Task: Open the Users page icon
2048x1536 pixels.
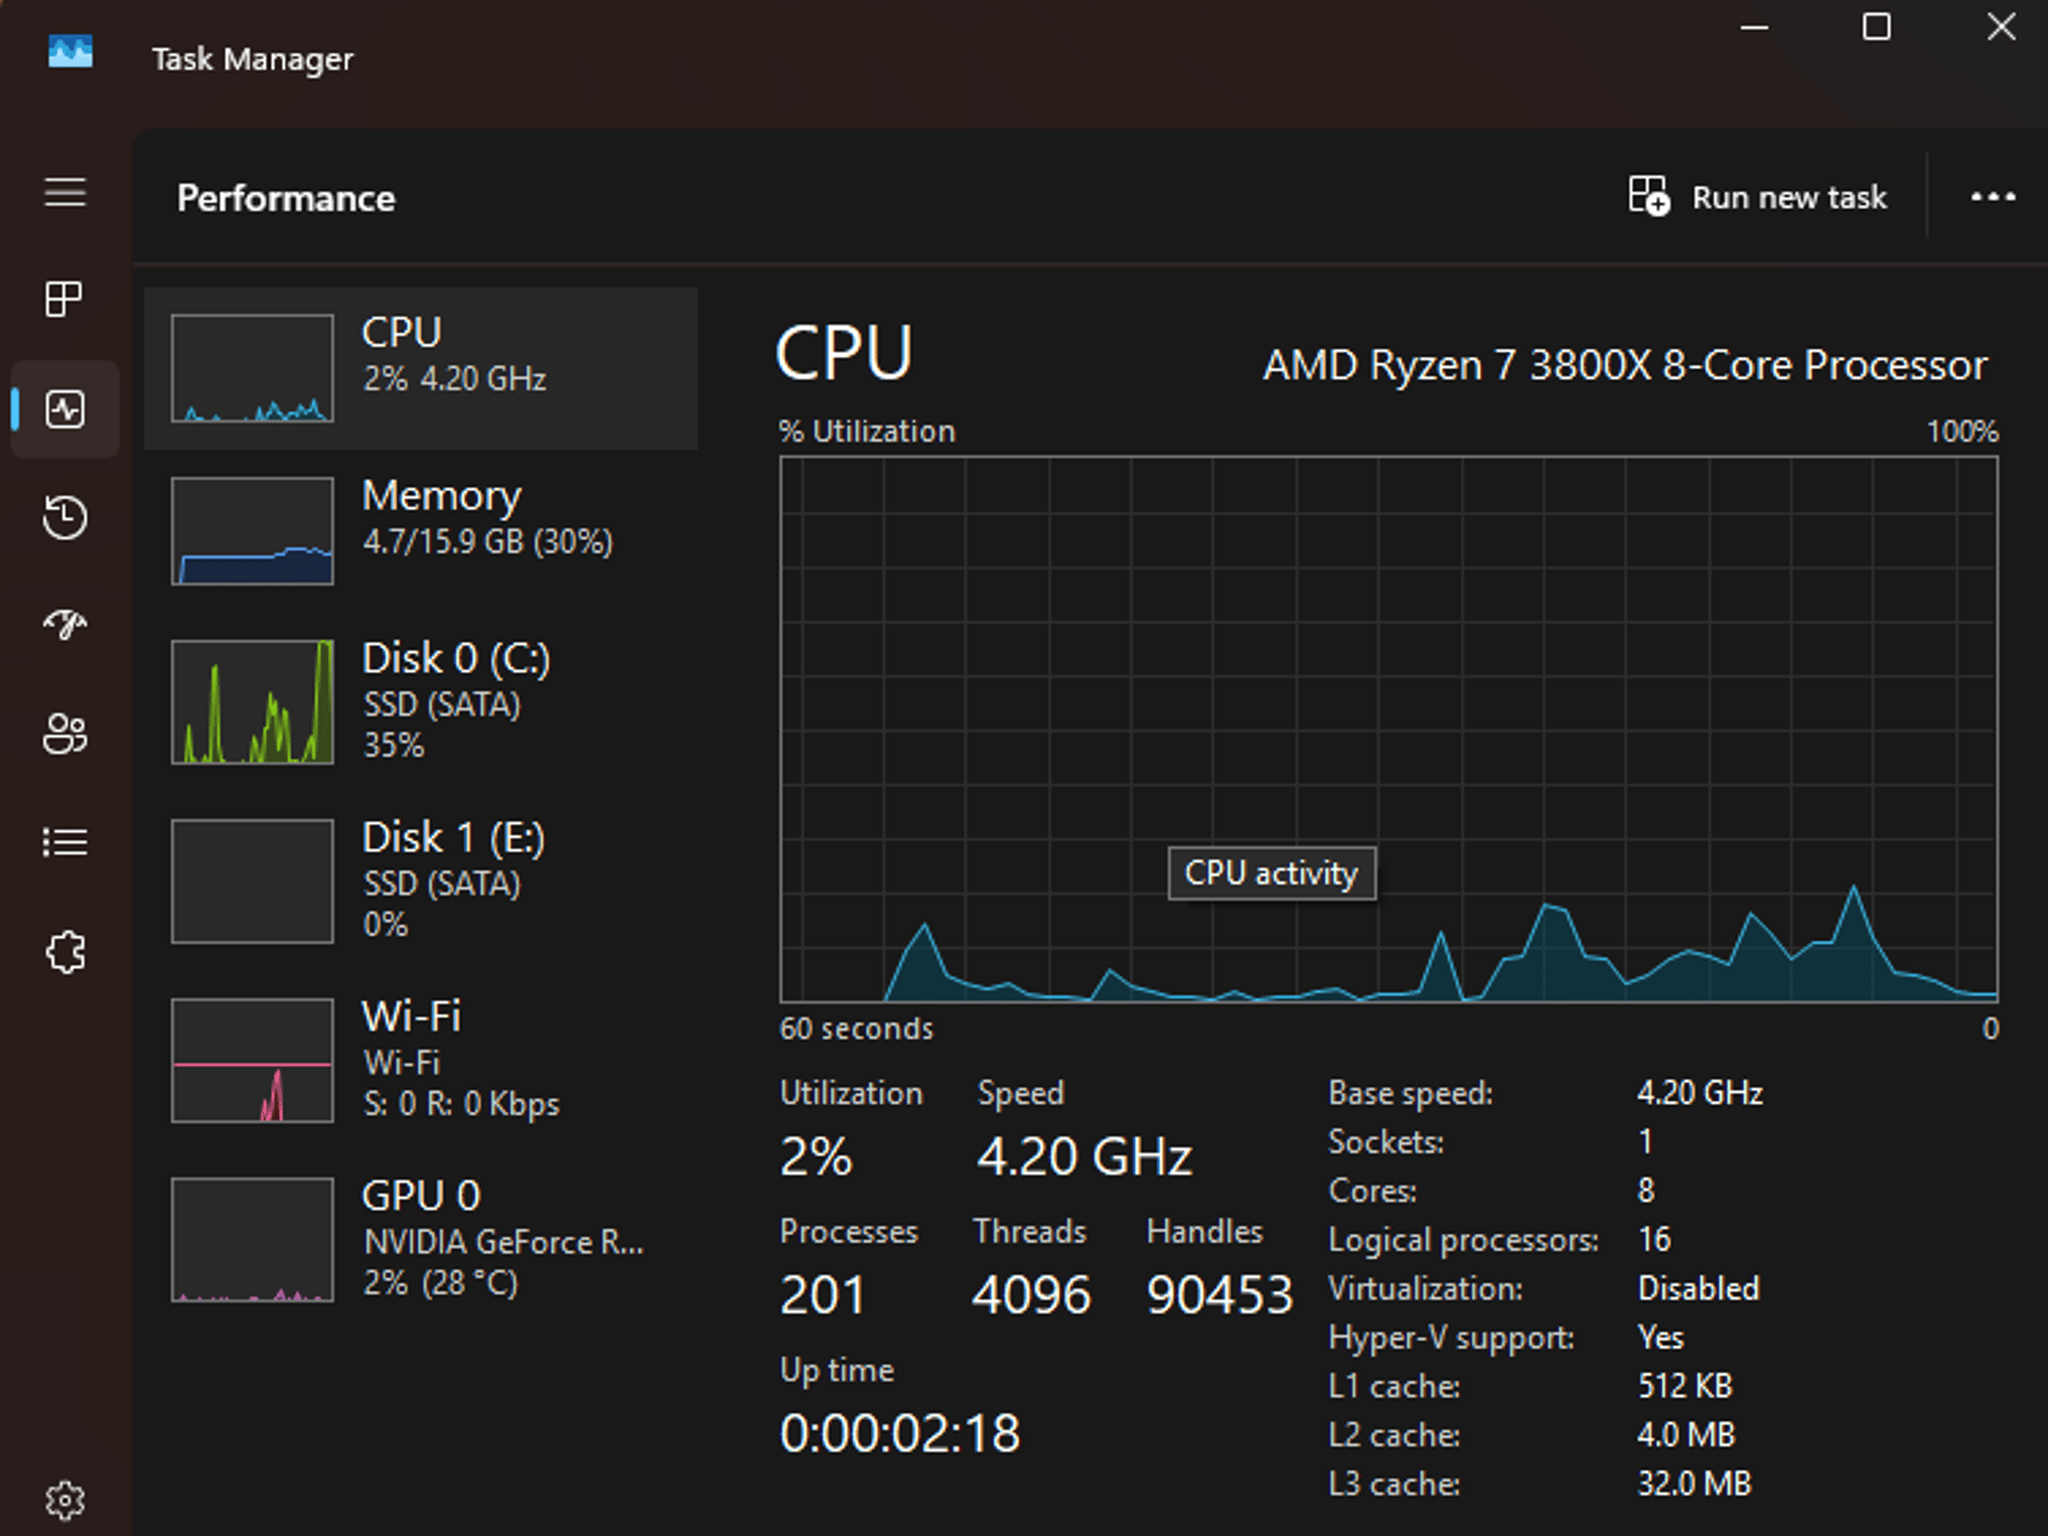Action: (x=65, y=734)
